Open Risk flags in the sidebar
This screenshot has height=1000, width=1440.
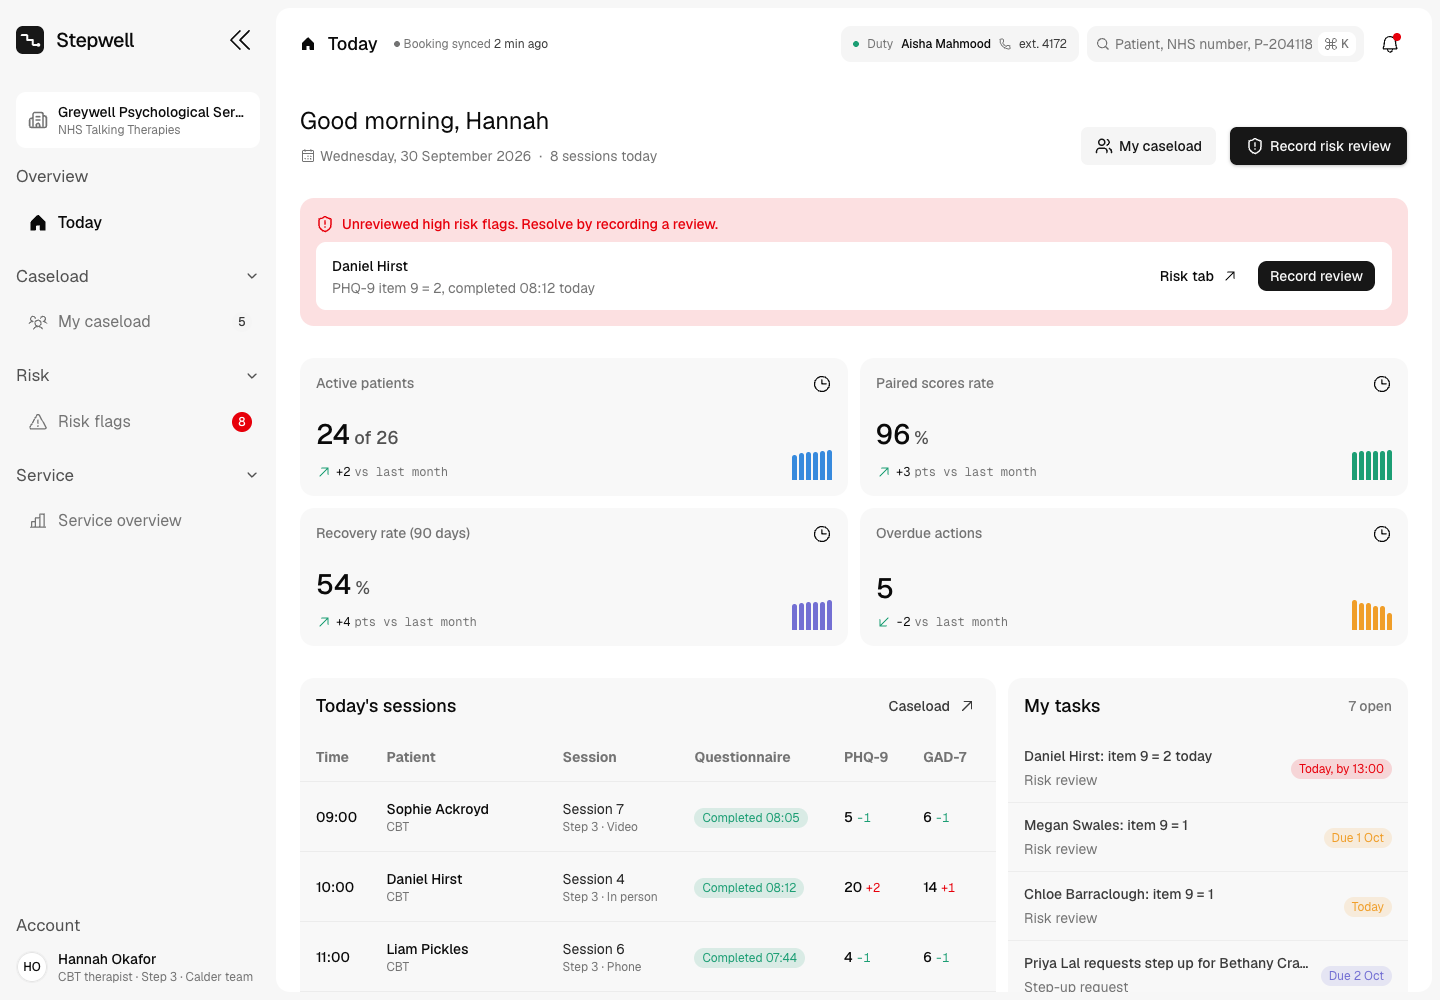tap(138, 422)
